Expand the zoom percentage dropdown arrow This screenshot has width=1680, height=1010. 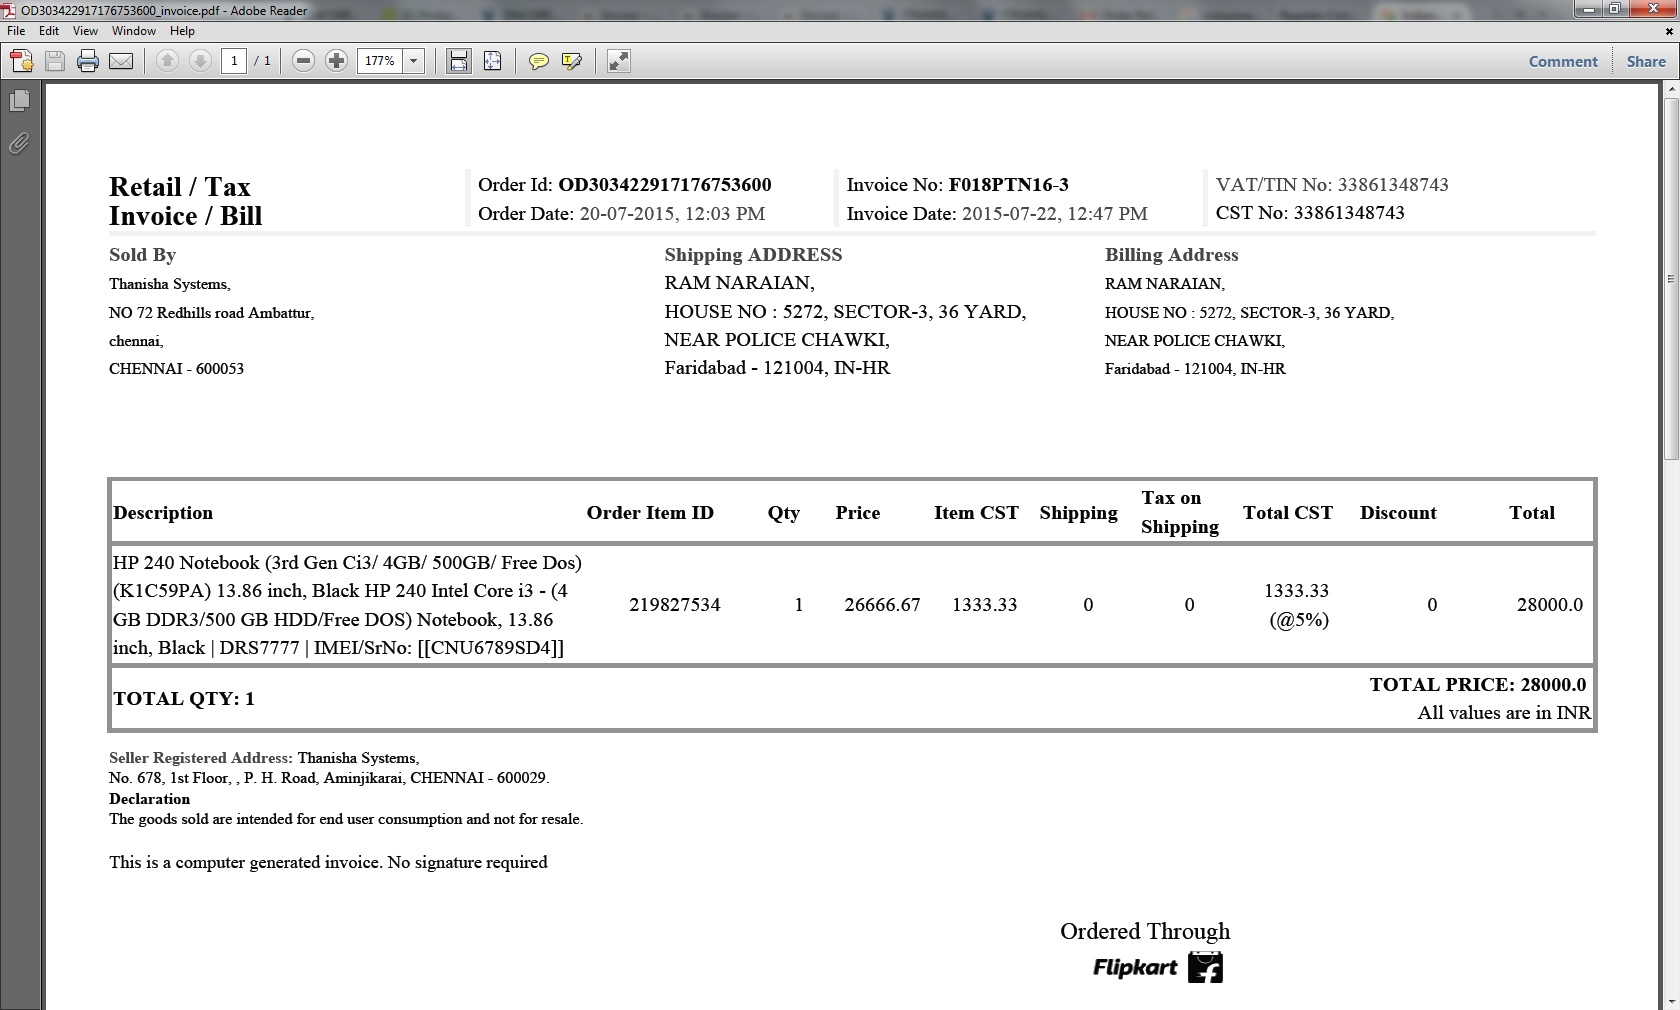(x=413, y=61)
